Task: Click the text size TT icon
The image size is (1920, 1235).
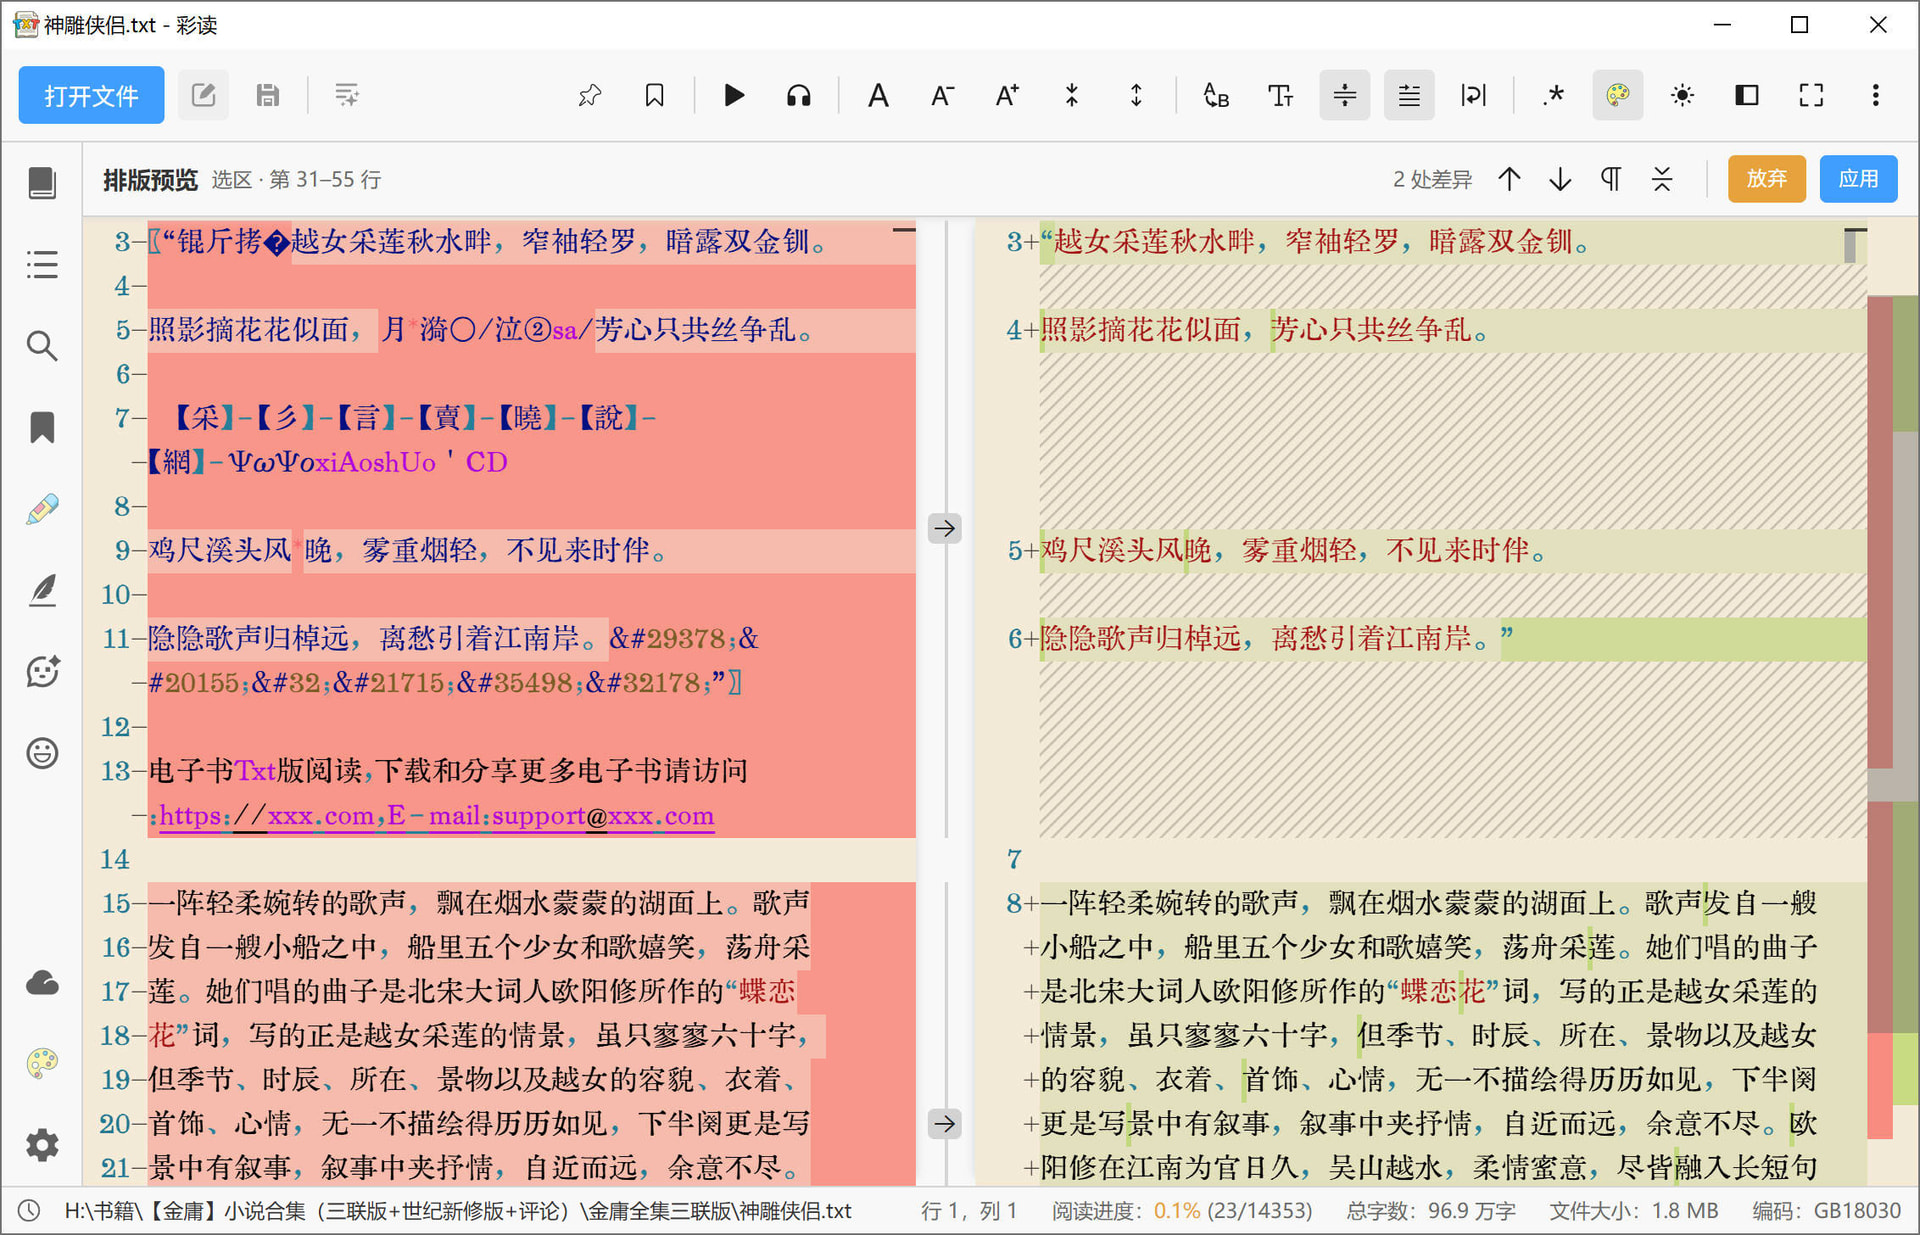Action: (x=1280, y=96)
